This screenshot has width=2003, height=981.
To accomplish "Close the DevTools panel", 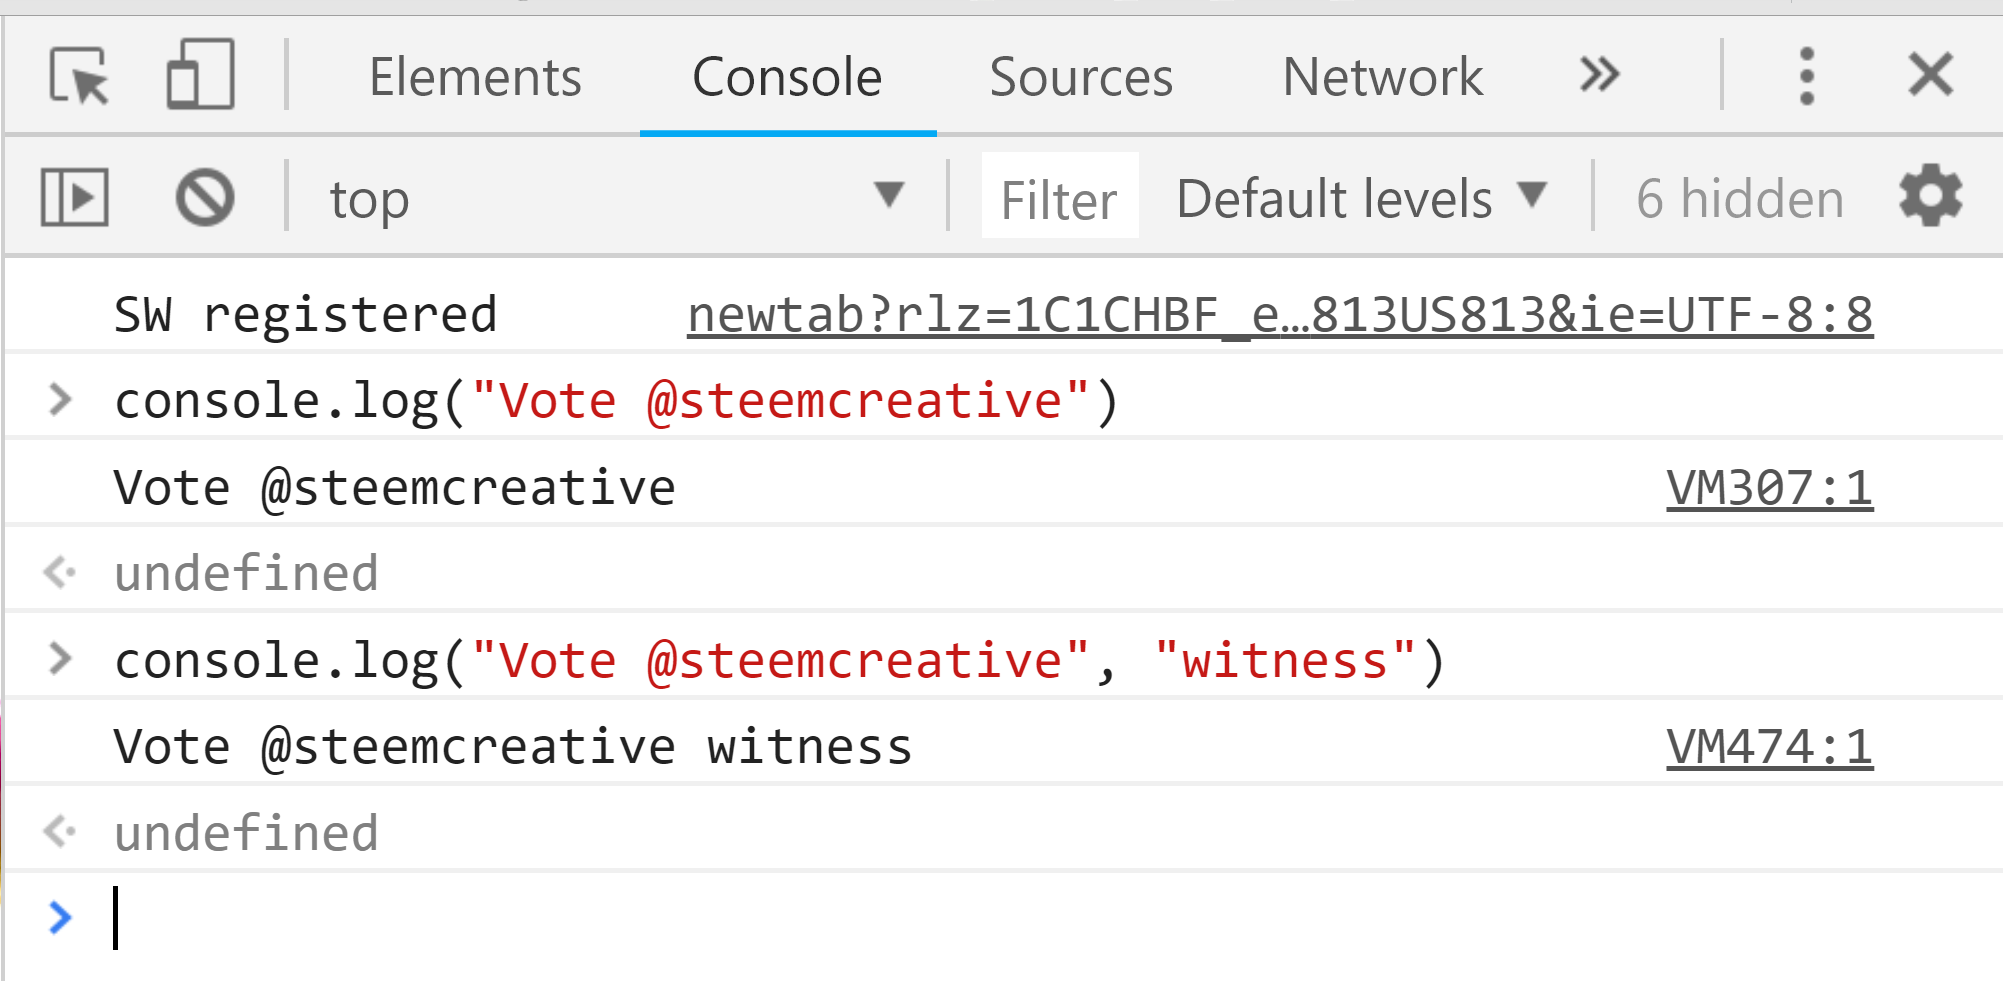I will click(1930, 75).
